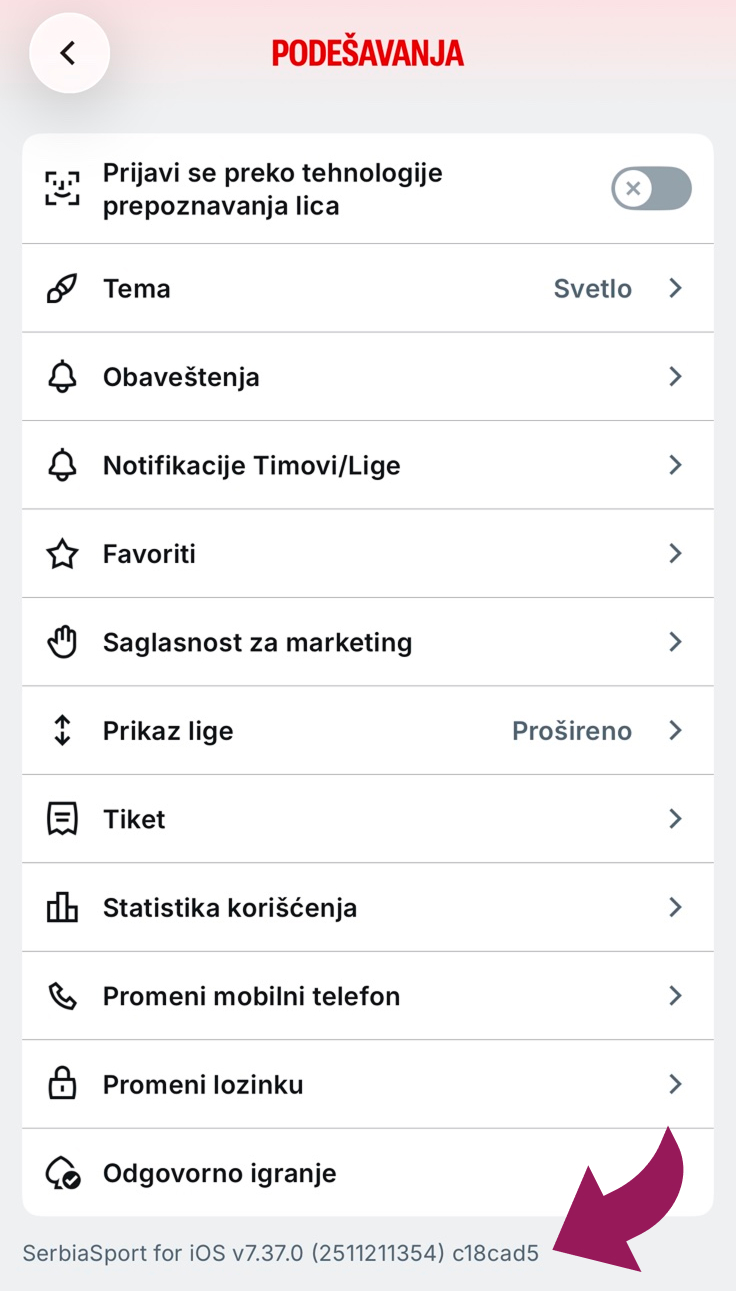The image size is (736, 1291).
Task: Click the Promeni lozinku label
Action: 203,1085
